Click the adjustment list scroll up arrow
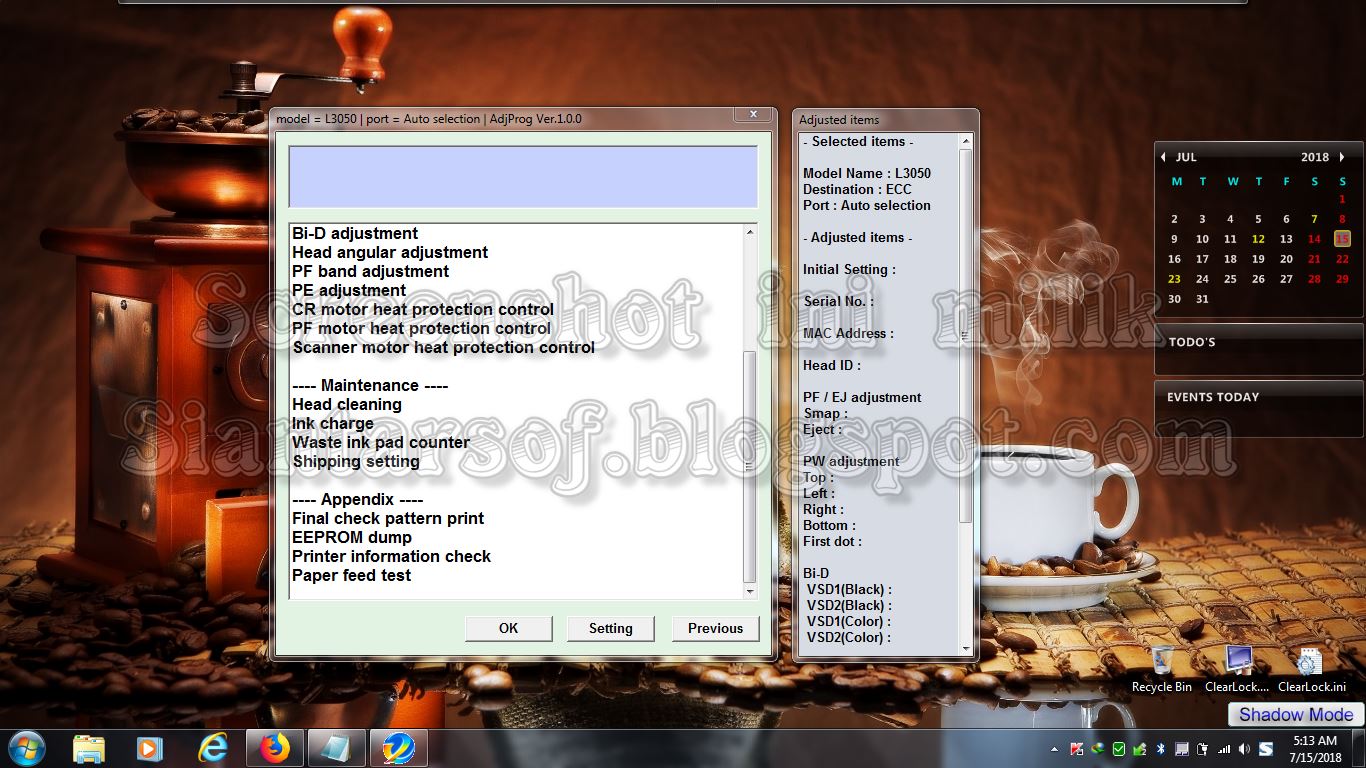 pyautogui.click(x=750, y=232)
